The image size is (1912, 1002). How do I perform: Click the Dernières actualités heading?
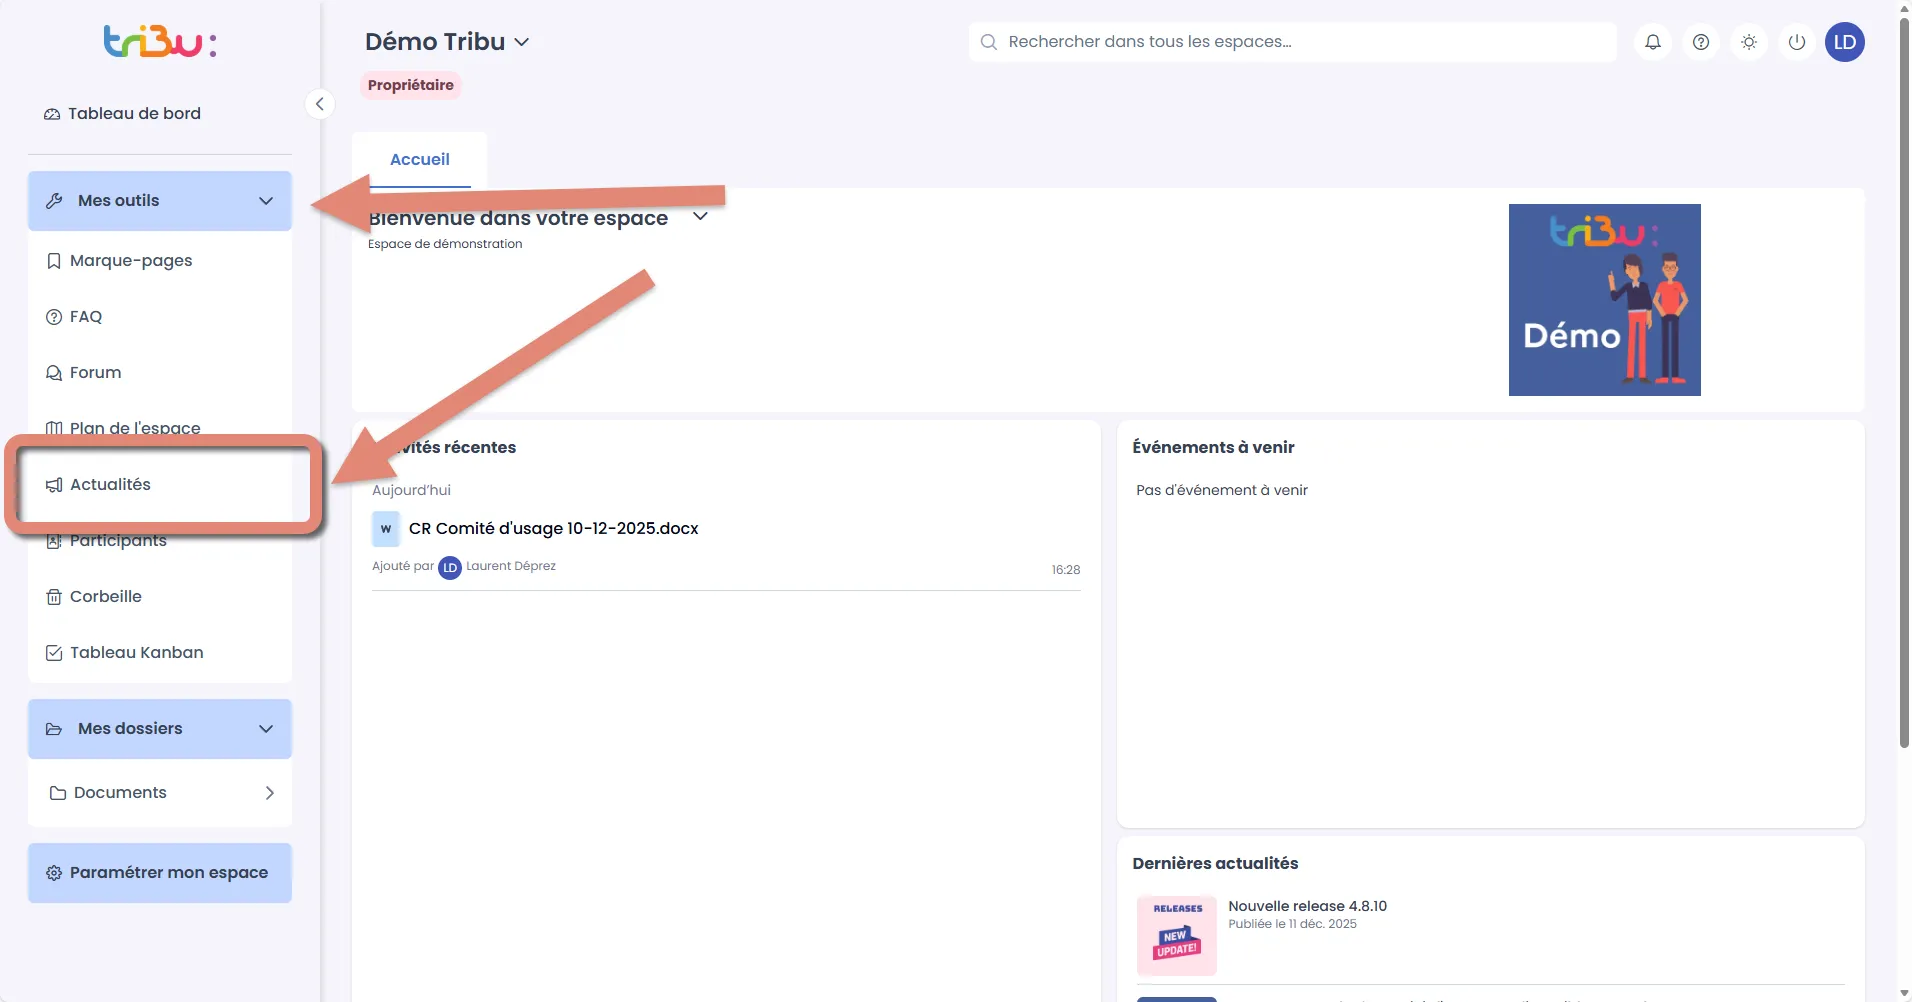coord(1215,864)
